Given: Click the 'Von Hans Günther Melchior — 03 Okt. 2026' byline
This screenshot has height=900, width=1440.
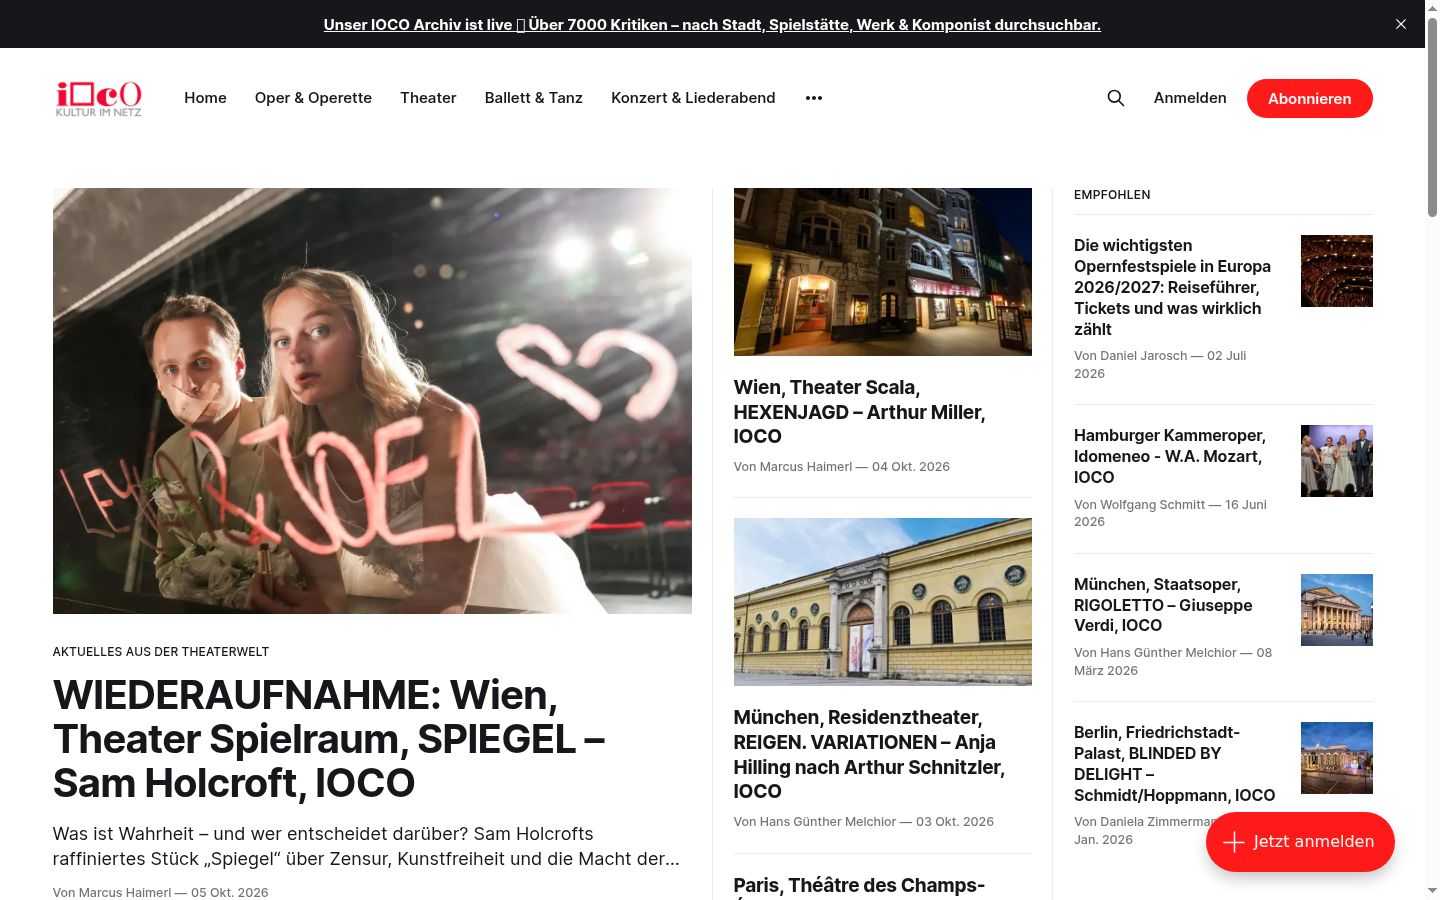Looking at the screenshot, I should [x=864, y=822].
